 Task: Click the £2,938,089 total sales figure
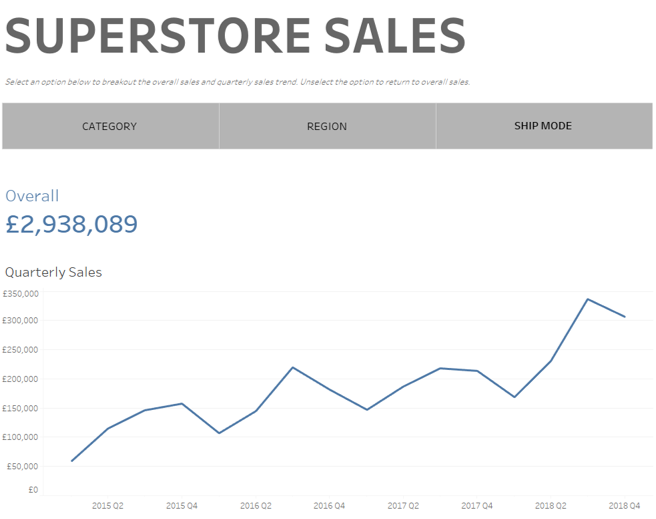71,224
